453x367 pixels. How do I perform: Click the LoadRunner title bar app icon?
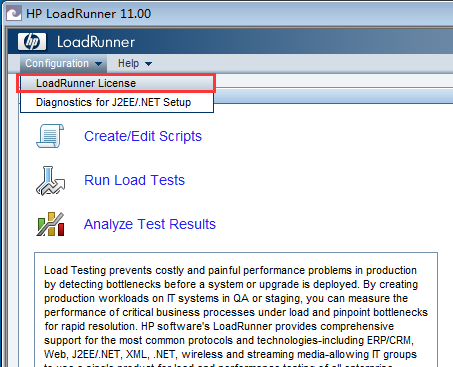point(14,14)
